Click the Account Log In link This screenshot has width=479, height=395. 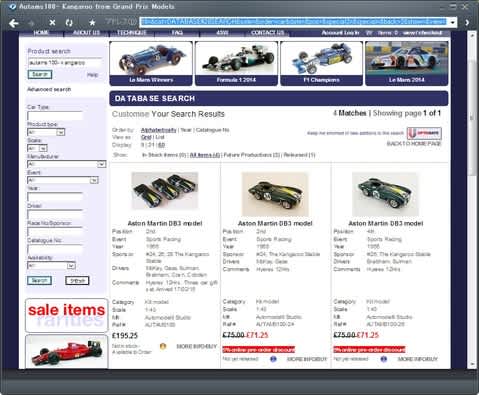click(x=340, y=33)
